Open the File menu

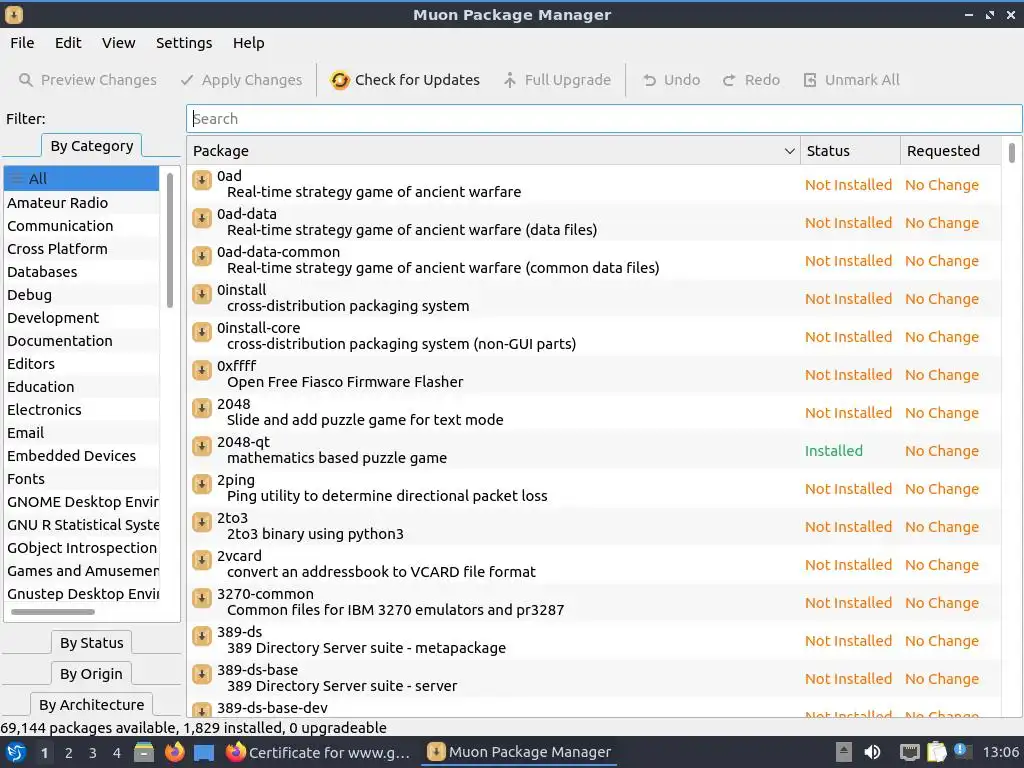point(22,42)
